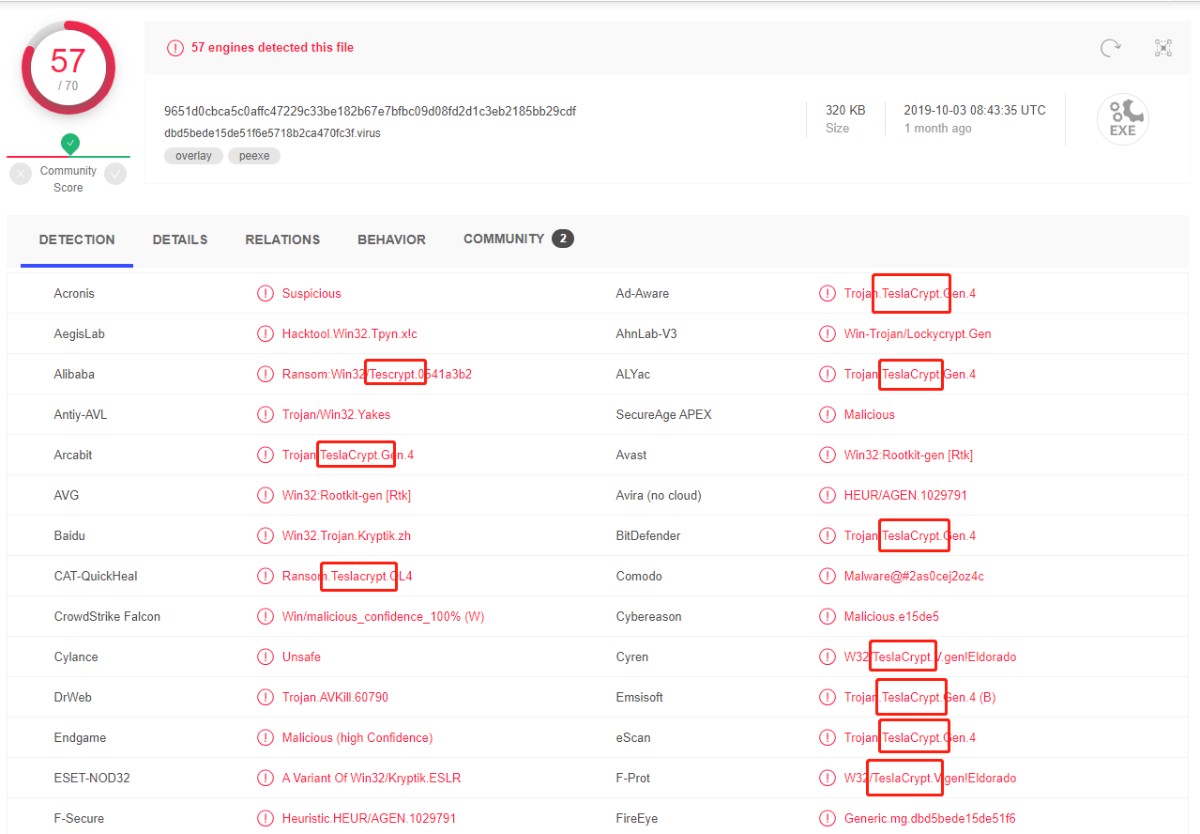Click the Antiy-AVL engine name

click(x=80, y=415)
